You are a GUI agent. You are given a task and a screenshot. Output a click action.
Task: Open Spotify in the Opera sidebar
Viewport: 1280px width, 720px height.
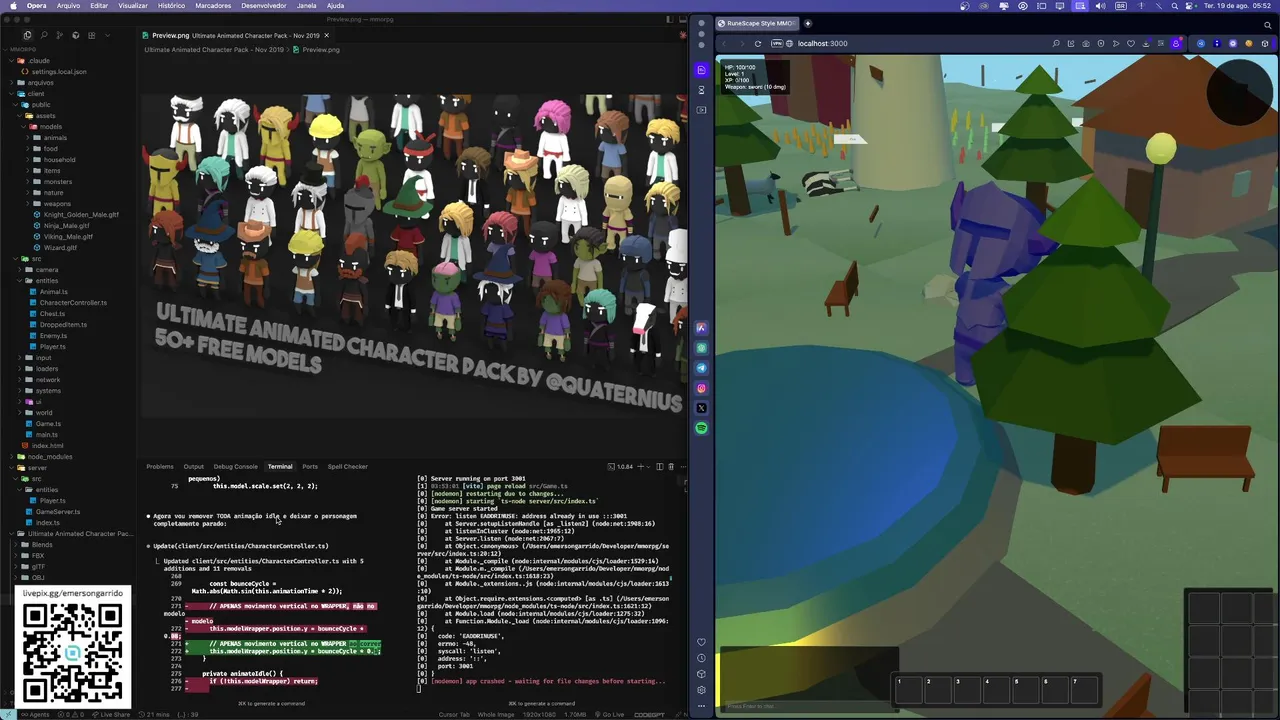coord(701,428)
